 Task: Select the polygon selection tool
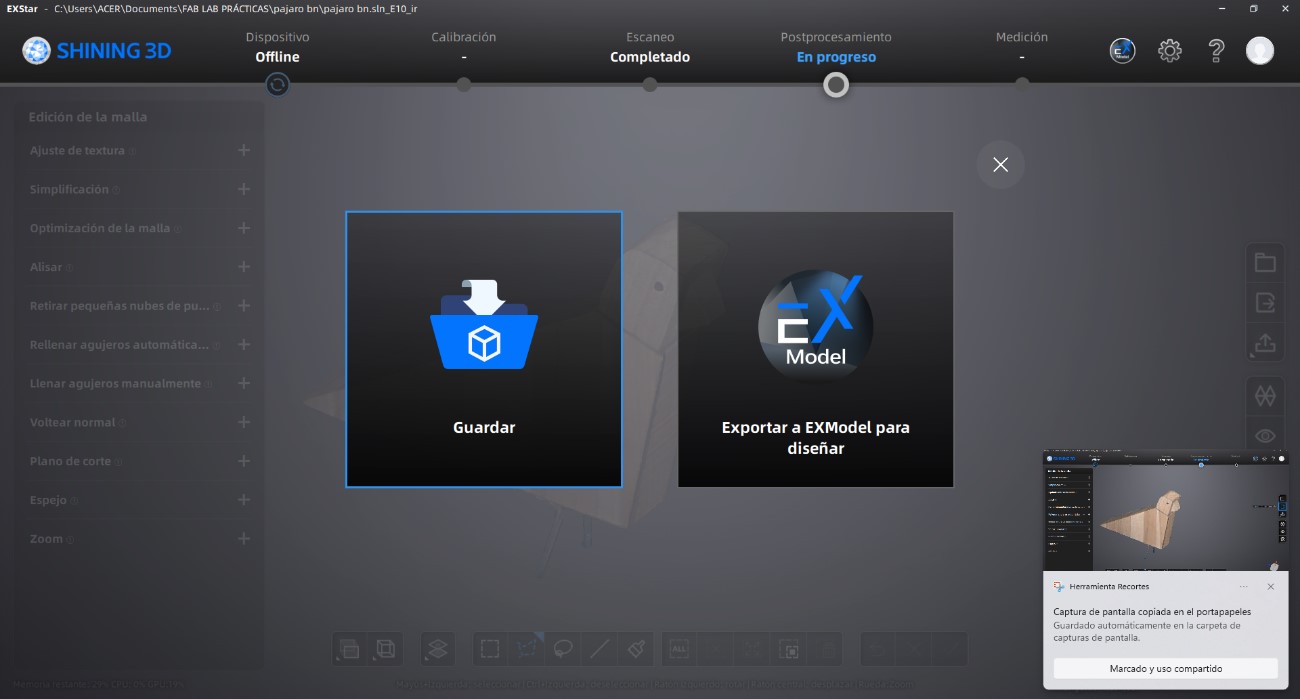527,649
